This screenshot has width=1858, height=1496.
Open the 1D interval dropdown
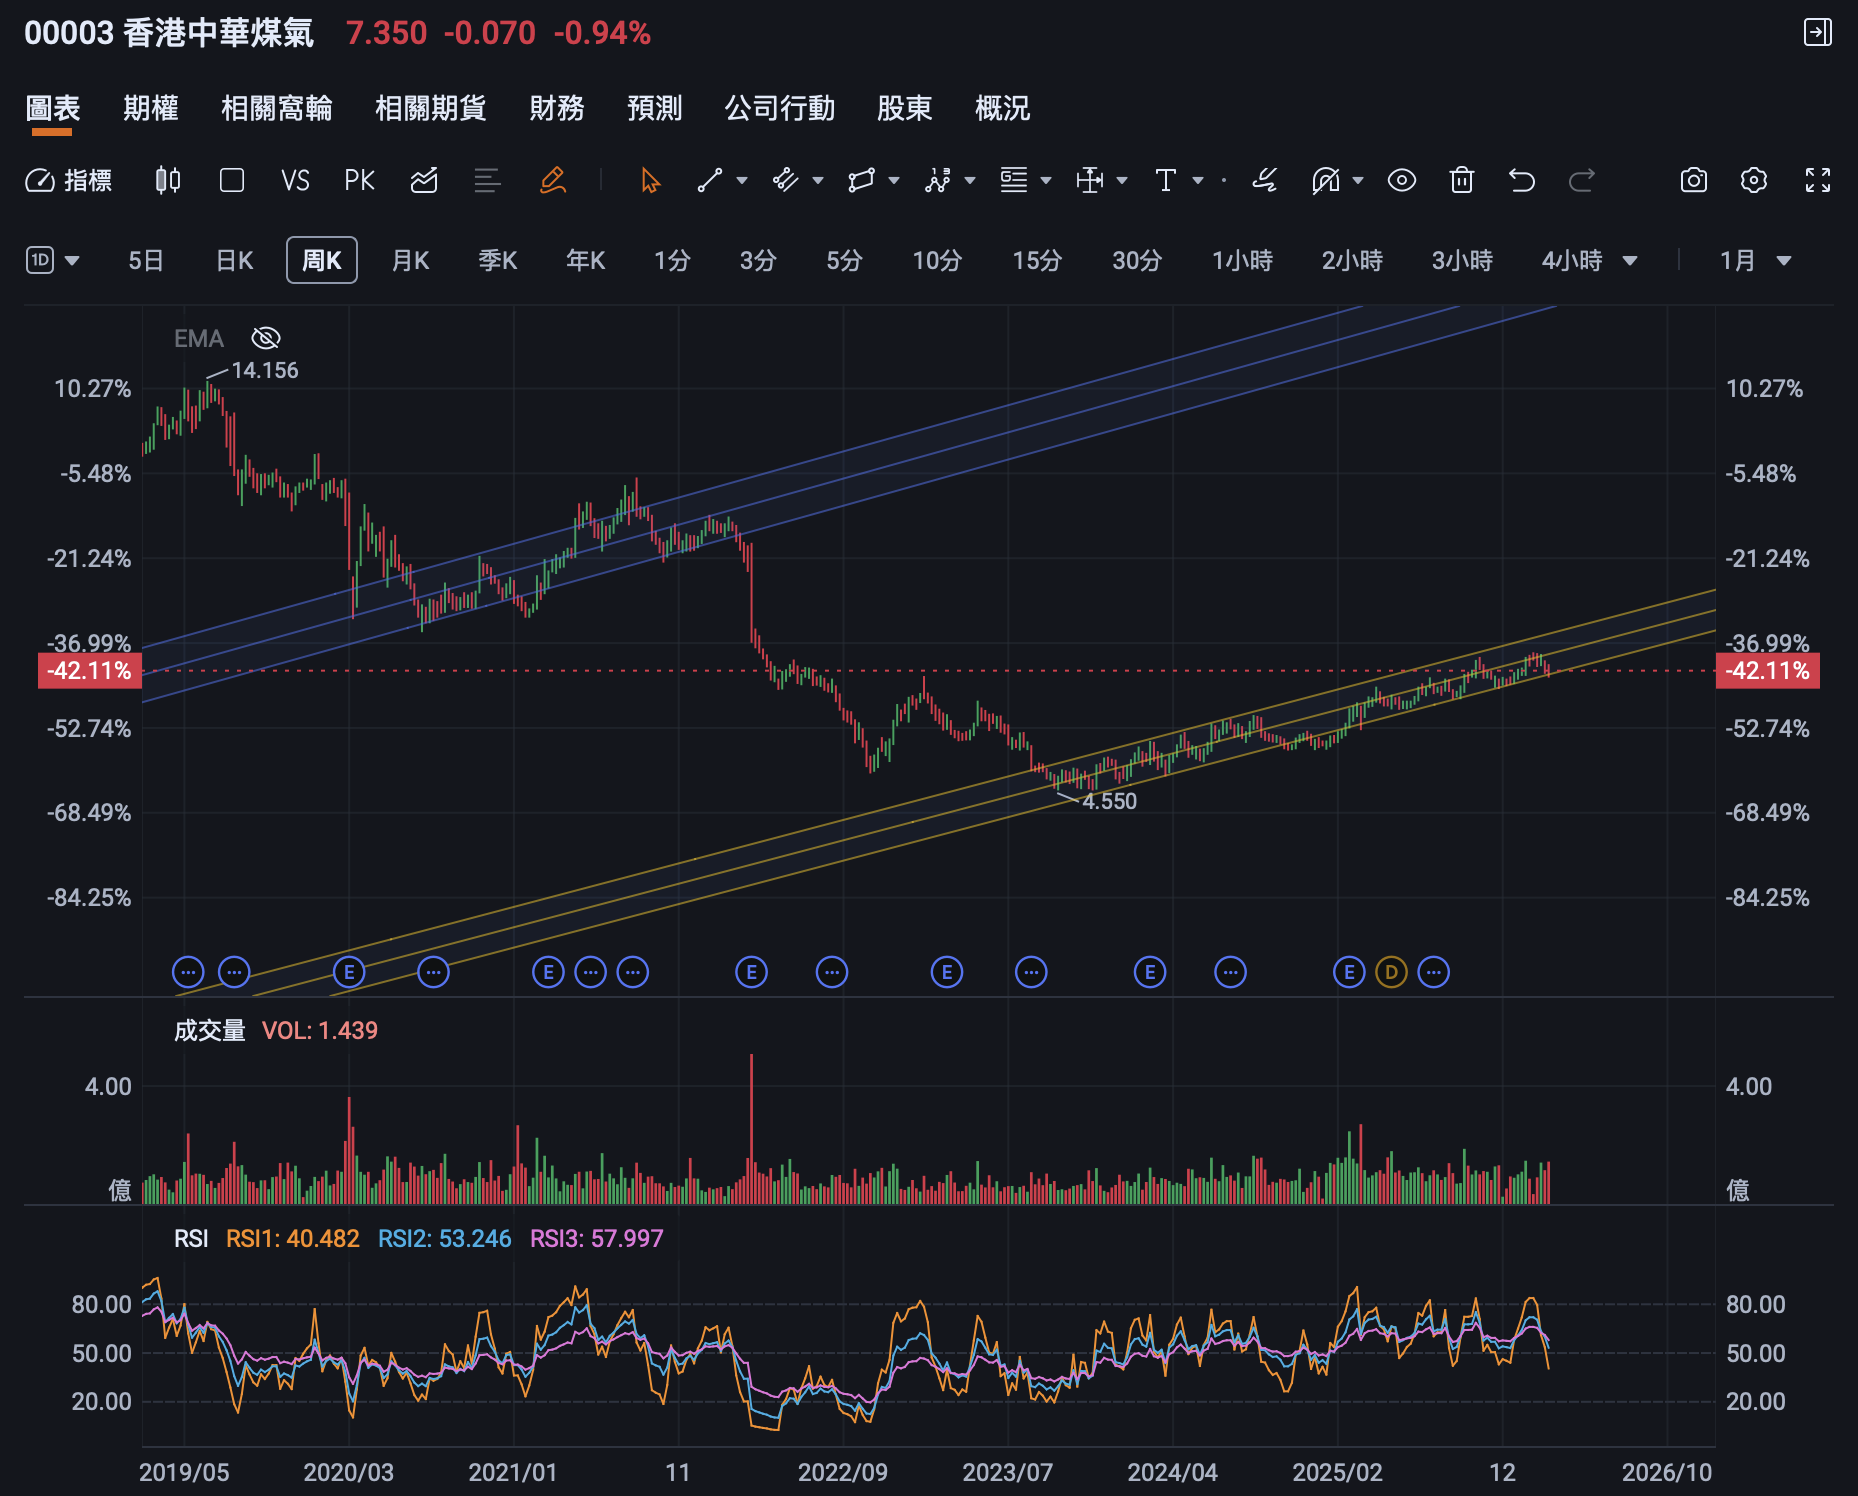click(52, 260)
